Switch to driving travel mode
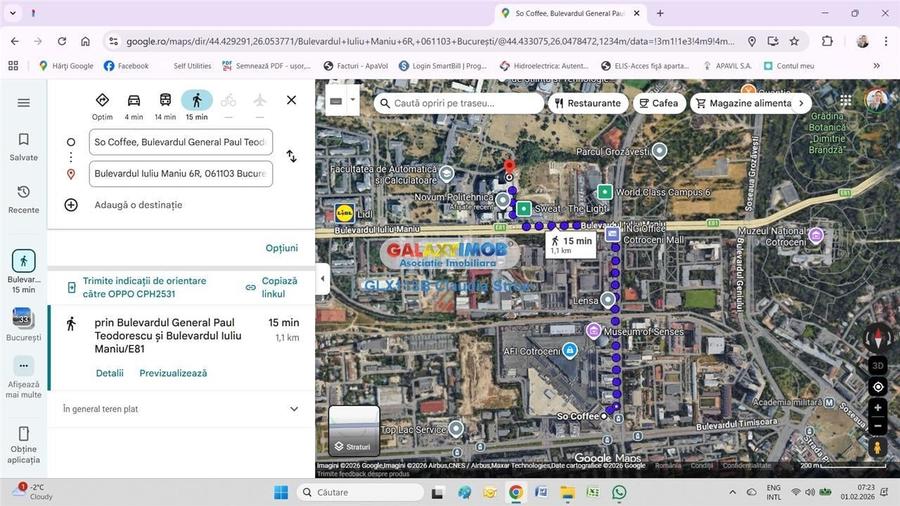900x506 pixels. [134, 104]
